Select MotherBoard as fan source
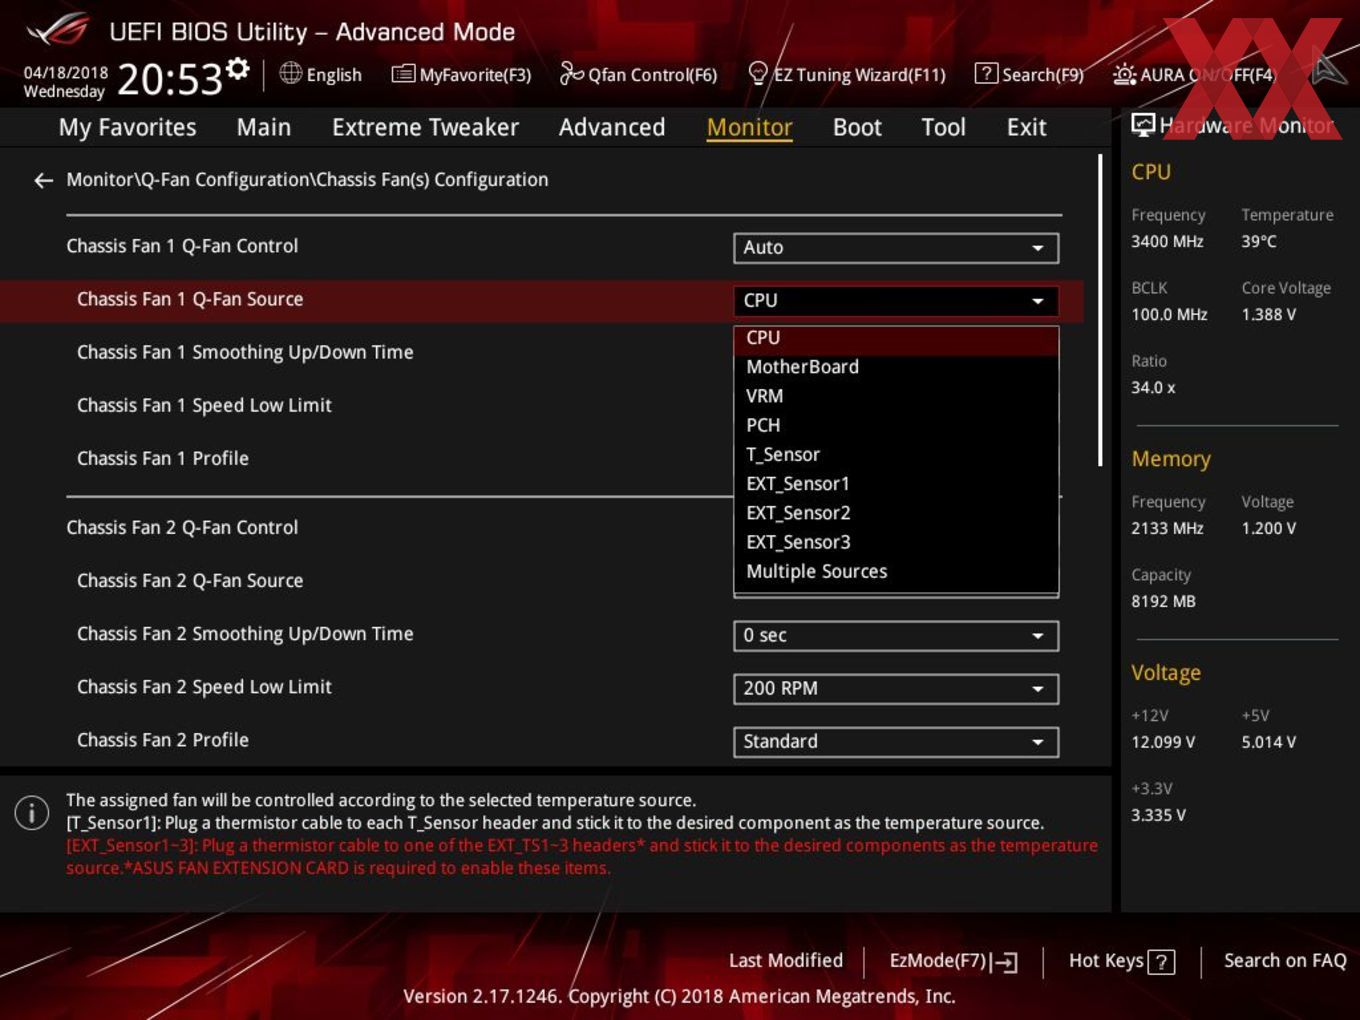This screenshot has width=1360, height=1020. [896, 367]
